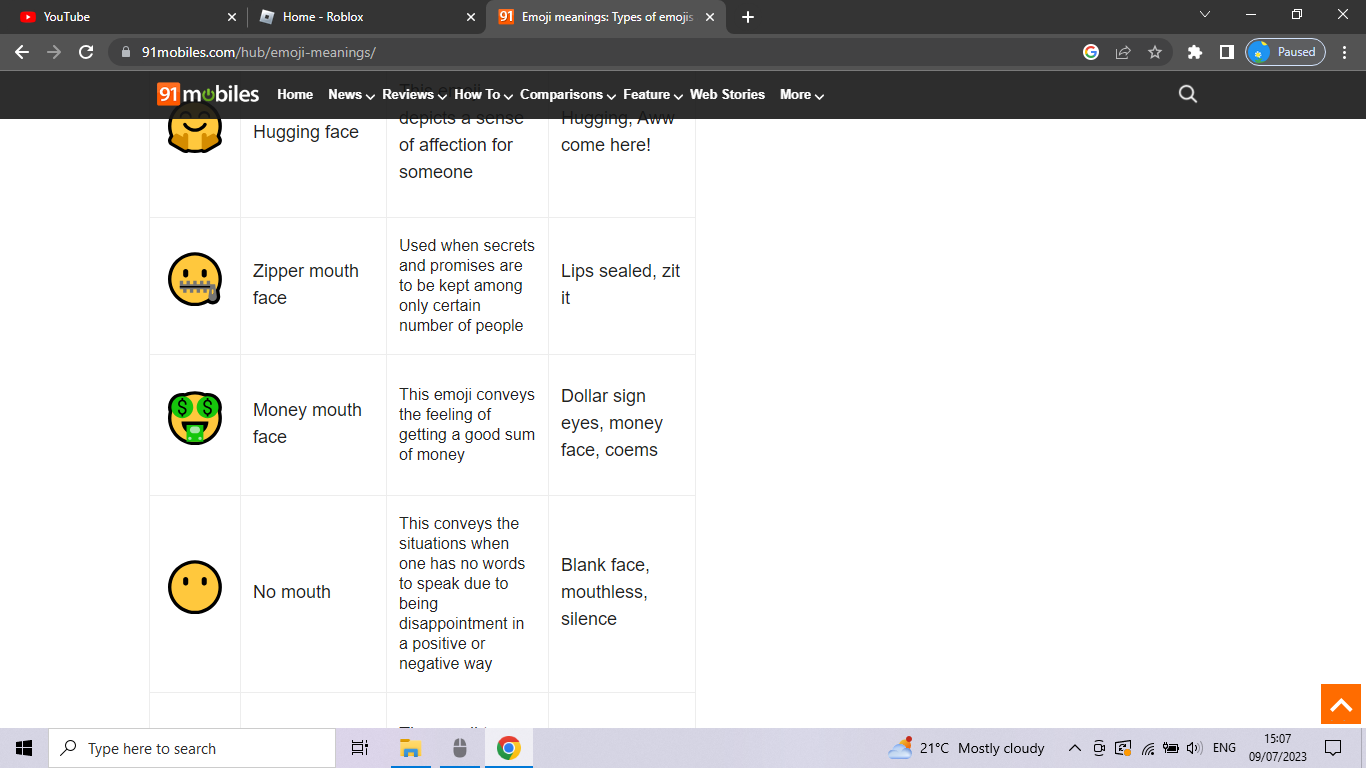Toggle the browser side panel icon
Viewport: 1366px width, 768px height.
1227,52
